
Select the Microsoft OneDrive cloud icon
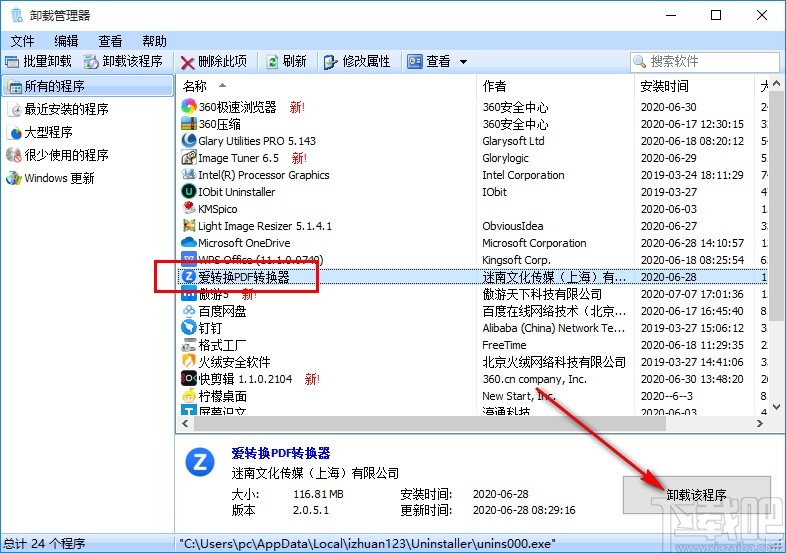pyautogui.click(x=188, y=243)
